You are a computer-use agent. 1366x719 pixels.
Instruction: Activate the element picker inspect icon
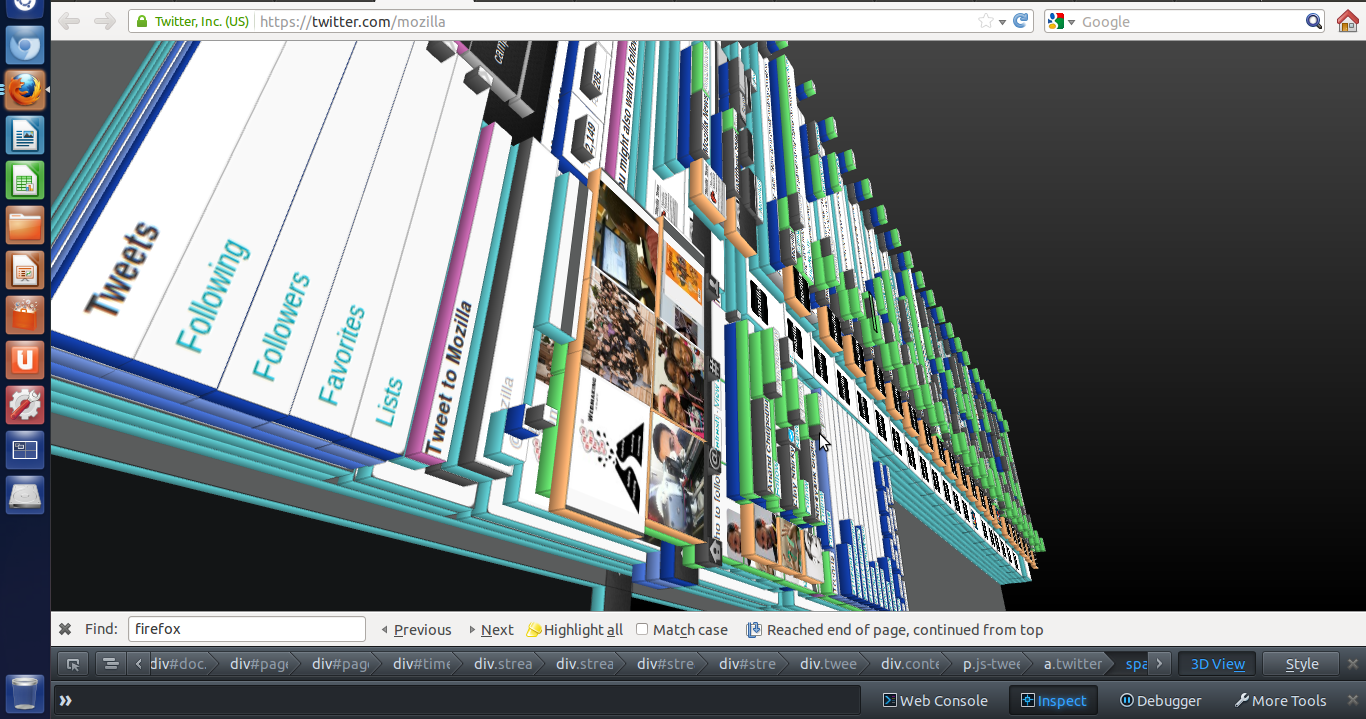click(x=72, y=664)
